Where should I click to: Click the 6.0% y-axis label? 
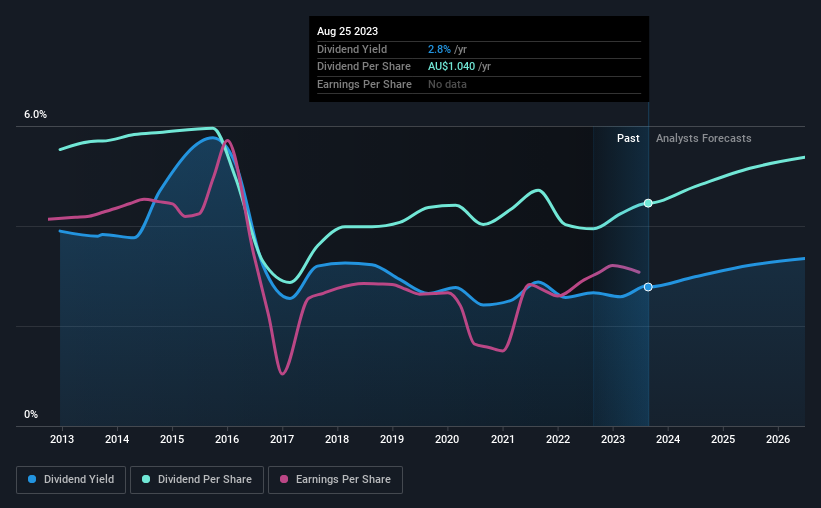(x=35, y=115)
